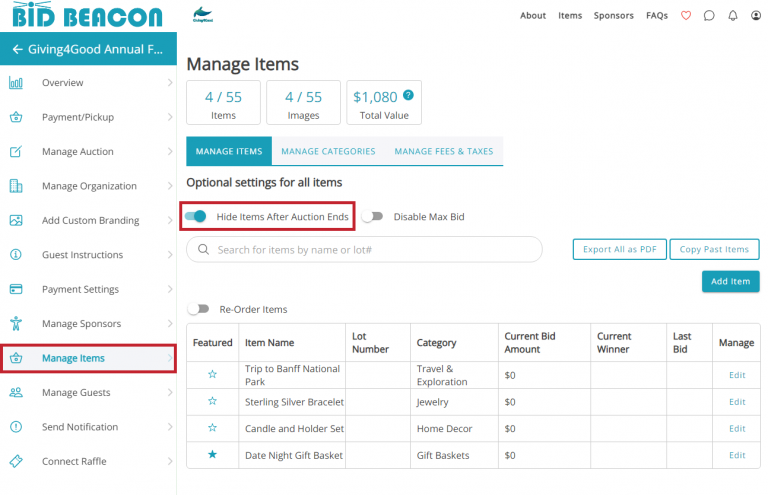Expand the Connect Raffle chevron

click(x=169, y=461)
